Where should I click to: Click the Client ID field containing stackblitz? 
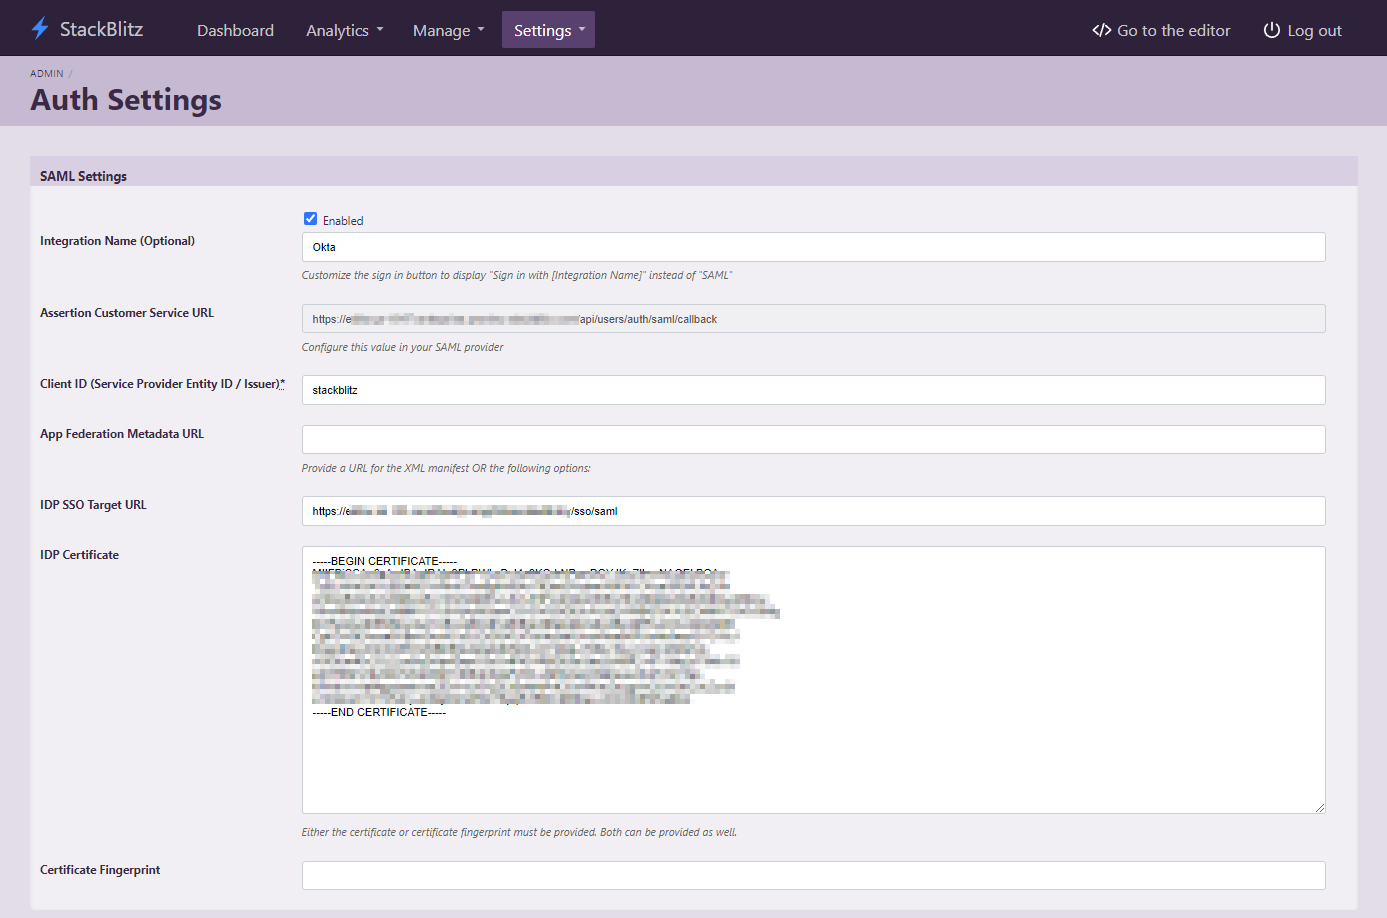pos(813,390)
